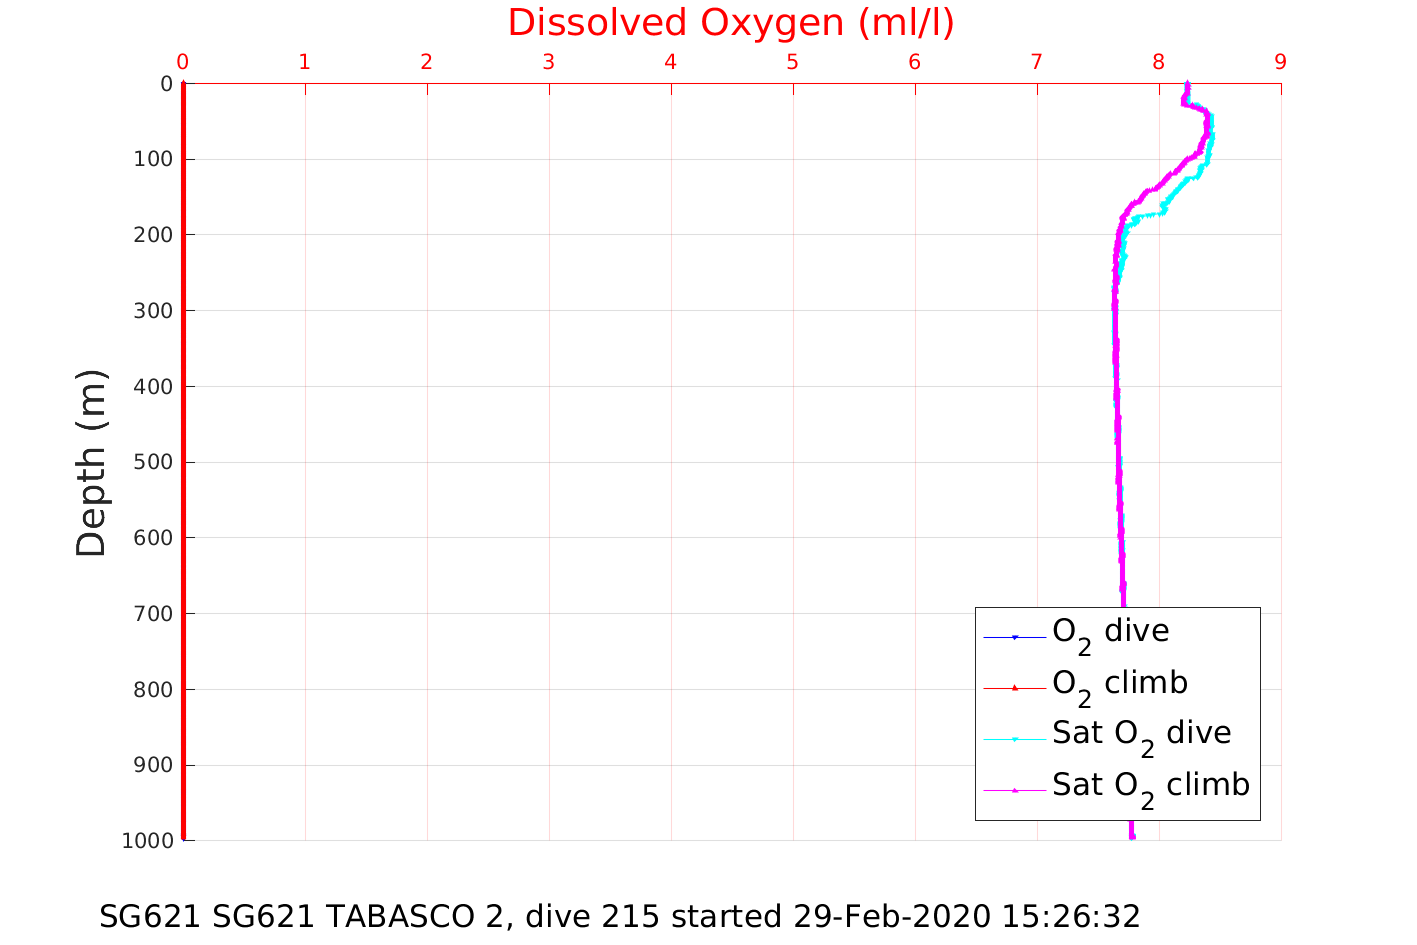This screenshot has width=1417, height=945.
Task: Click depth tick label 600
Action: point(152,538)
